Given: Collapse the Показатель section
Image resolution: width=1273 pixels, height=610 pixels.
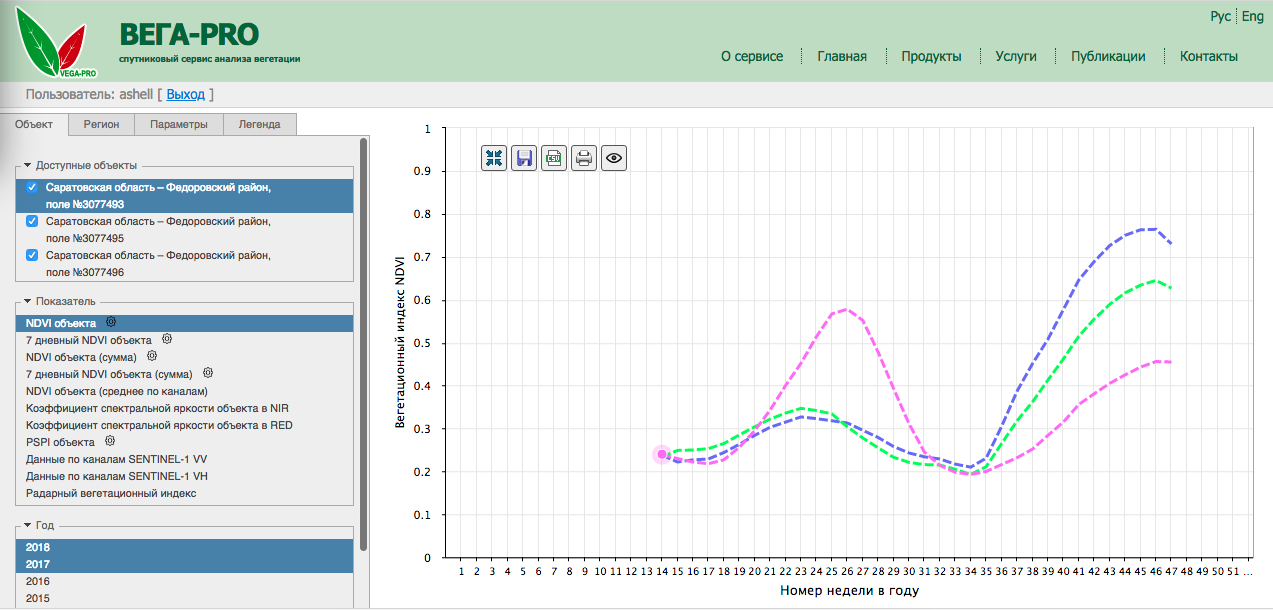Looking at the screenshot, I should (28, 301).
